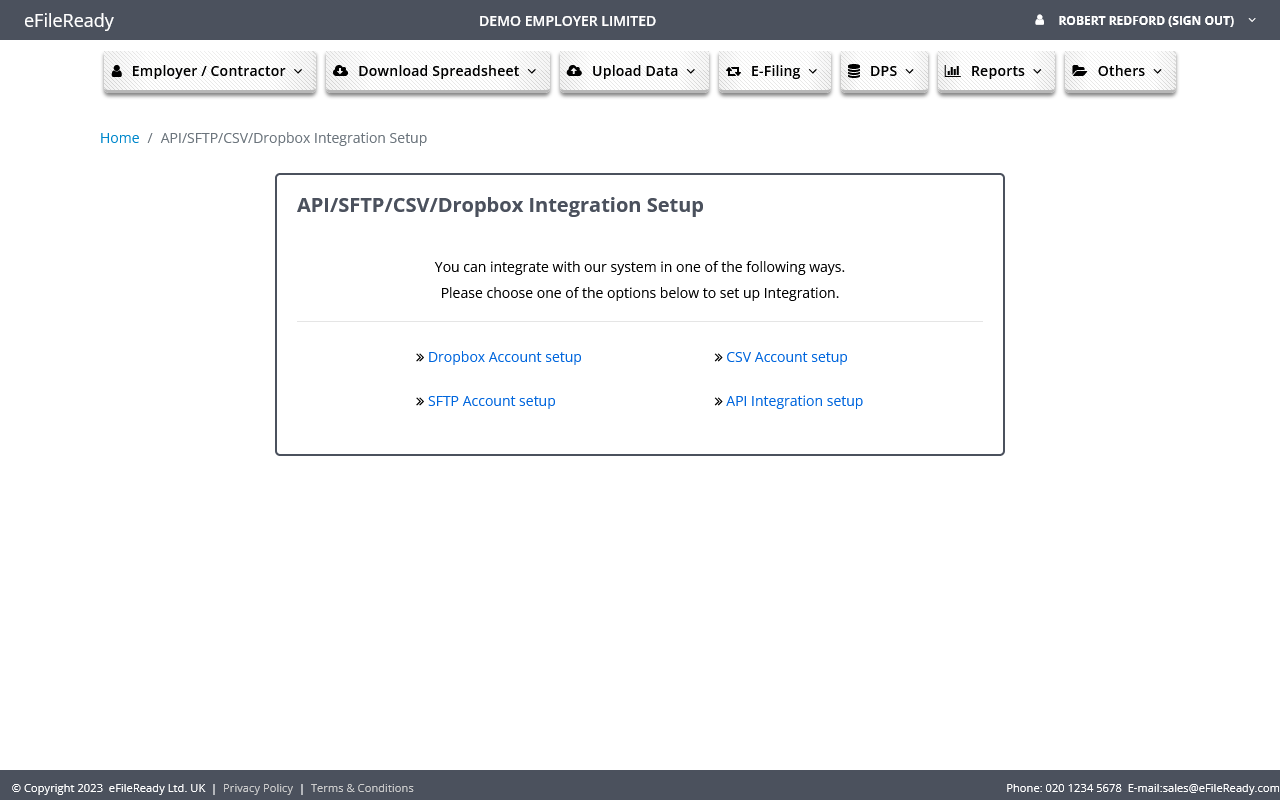Click "Please choose one of the options" sentence
The height and width of the screenshot is (800, 1280).
coord(640,293)
